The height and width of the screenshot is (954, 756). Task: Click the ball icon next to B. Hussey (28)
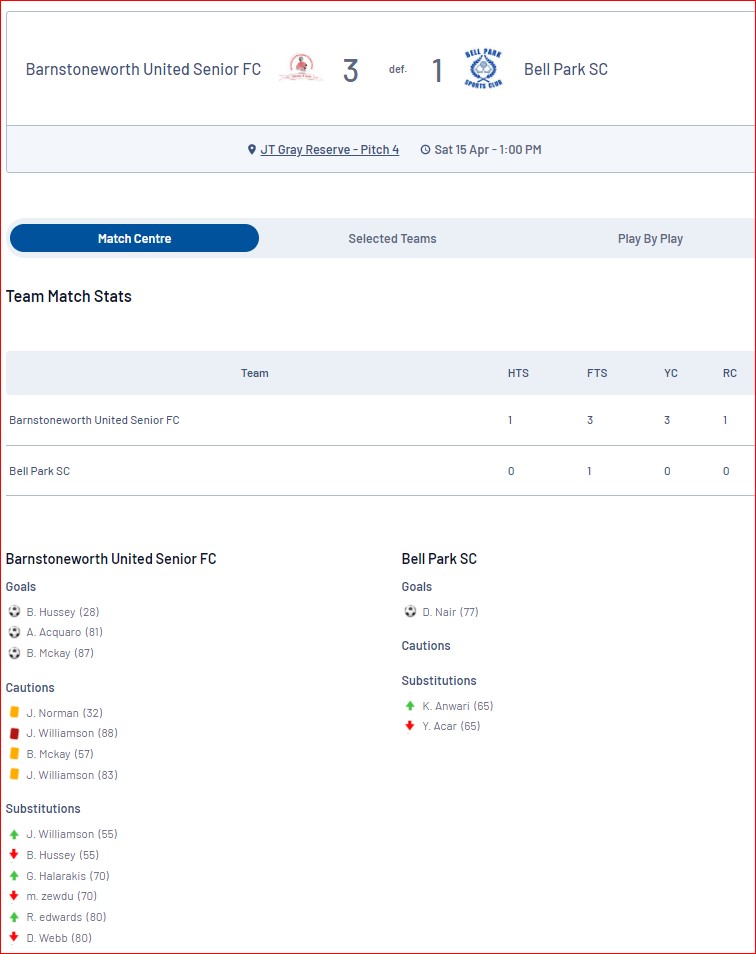coord(15,611)
